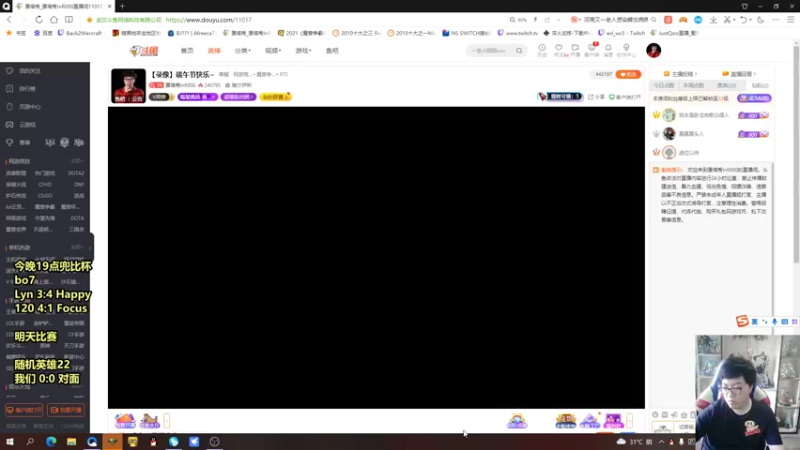Open the 鱼吧 nav item
The image size is (800, 450).
coord(332,51)
